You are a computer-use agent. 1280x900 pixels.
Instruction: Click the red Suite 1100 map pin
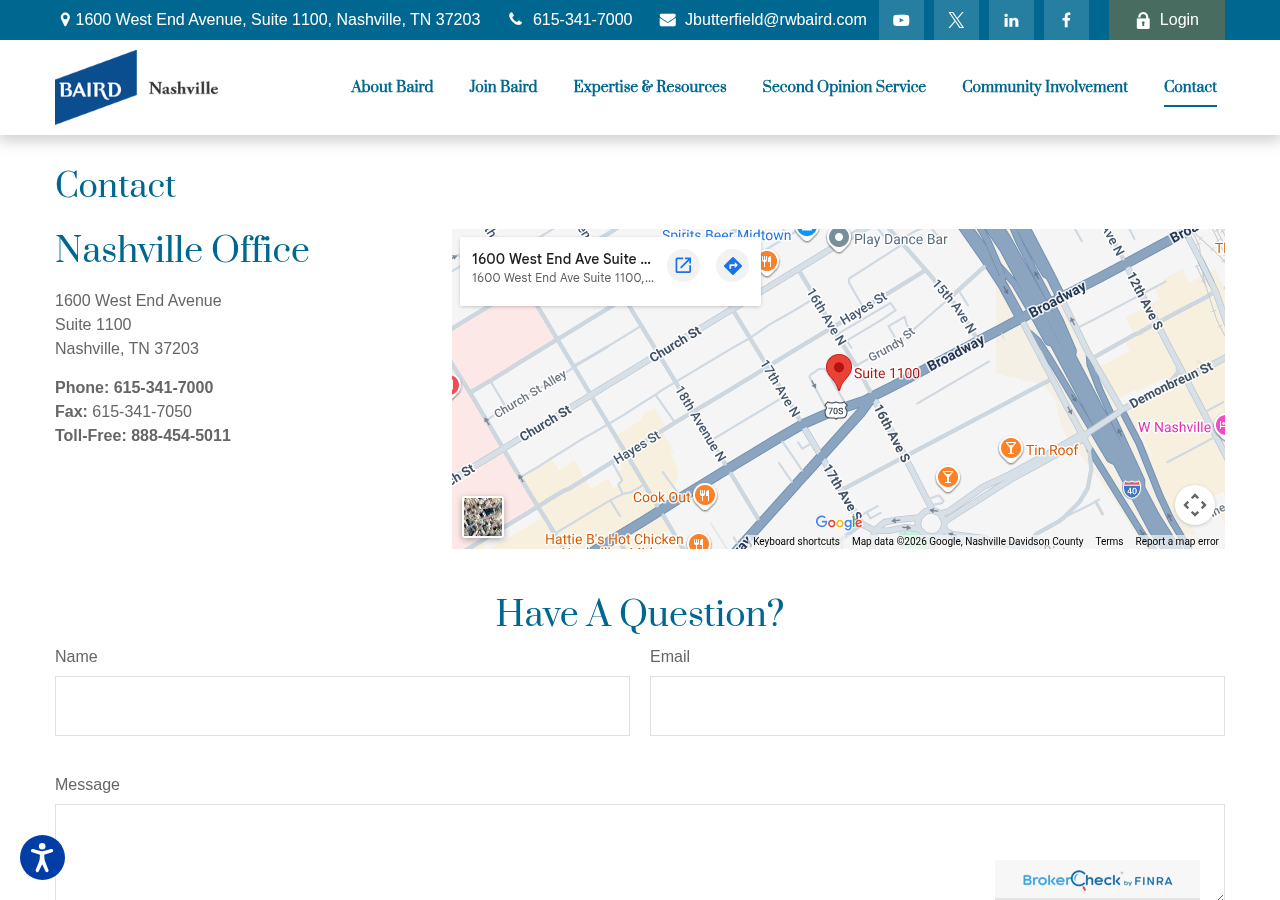839,372
